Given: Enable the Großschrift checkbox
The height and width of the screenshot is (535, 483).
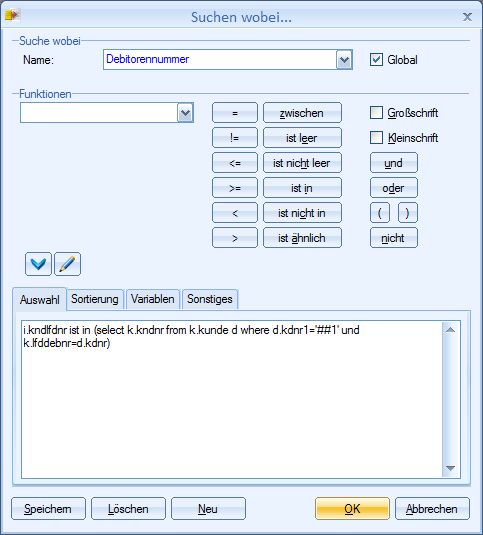Looking at the screenshot, I should 376,113.
